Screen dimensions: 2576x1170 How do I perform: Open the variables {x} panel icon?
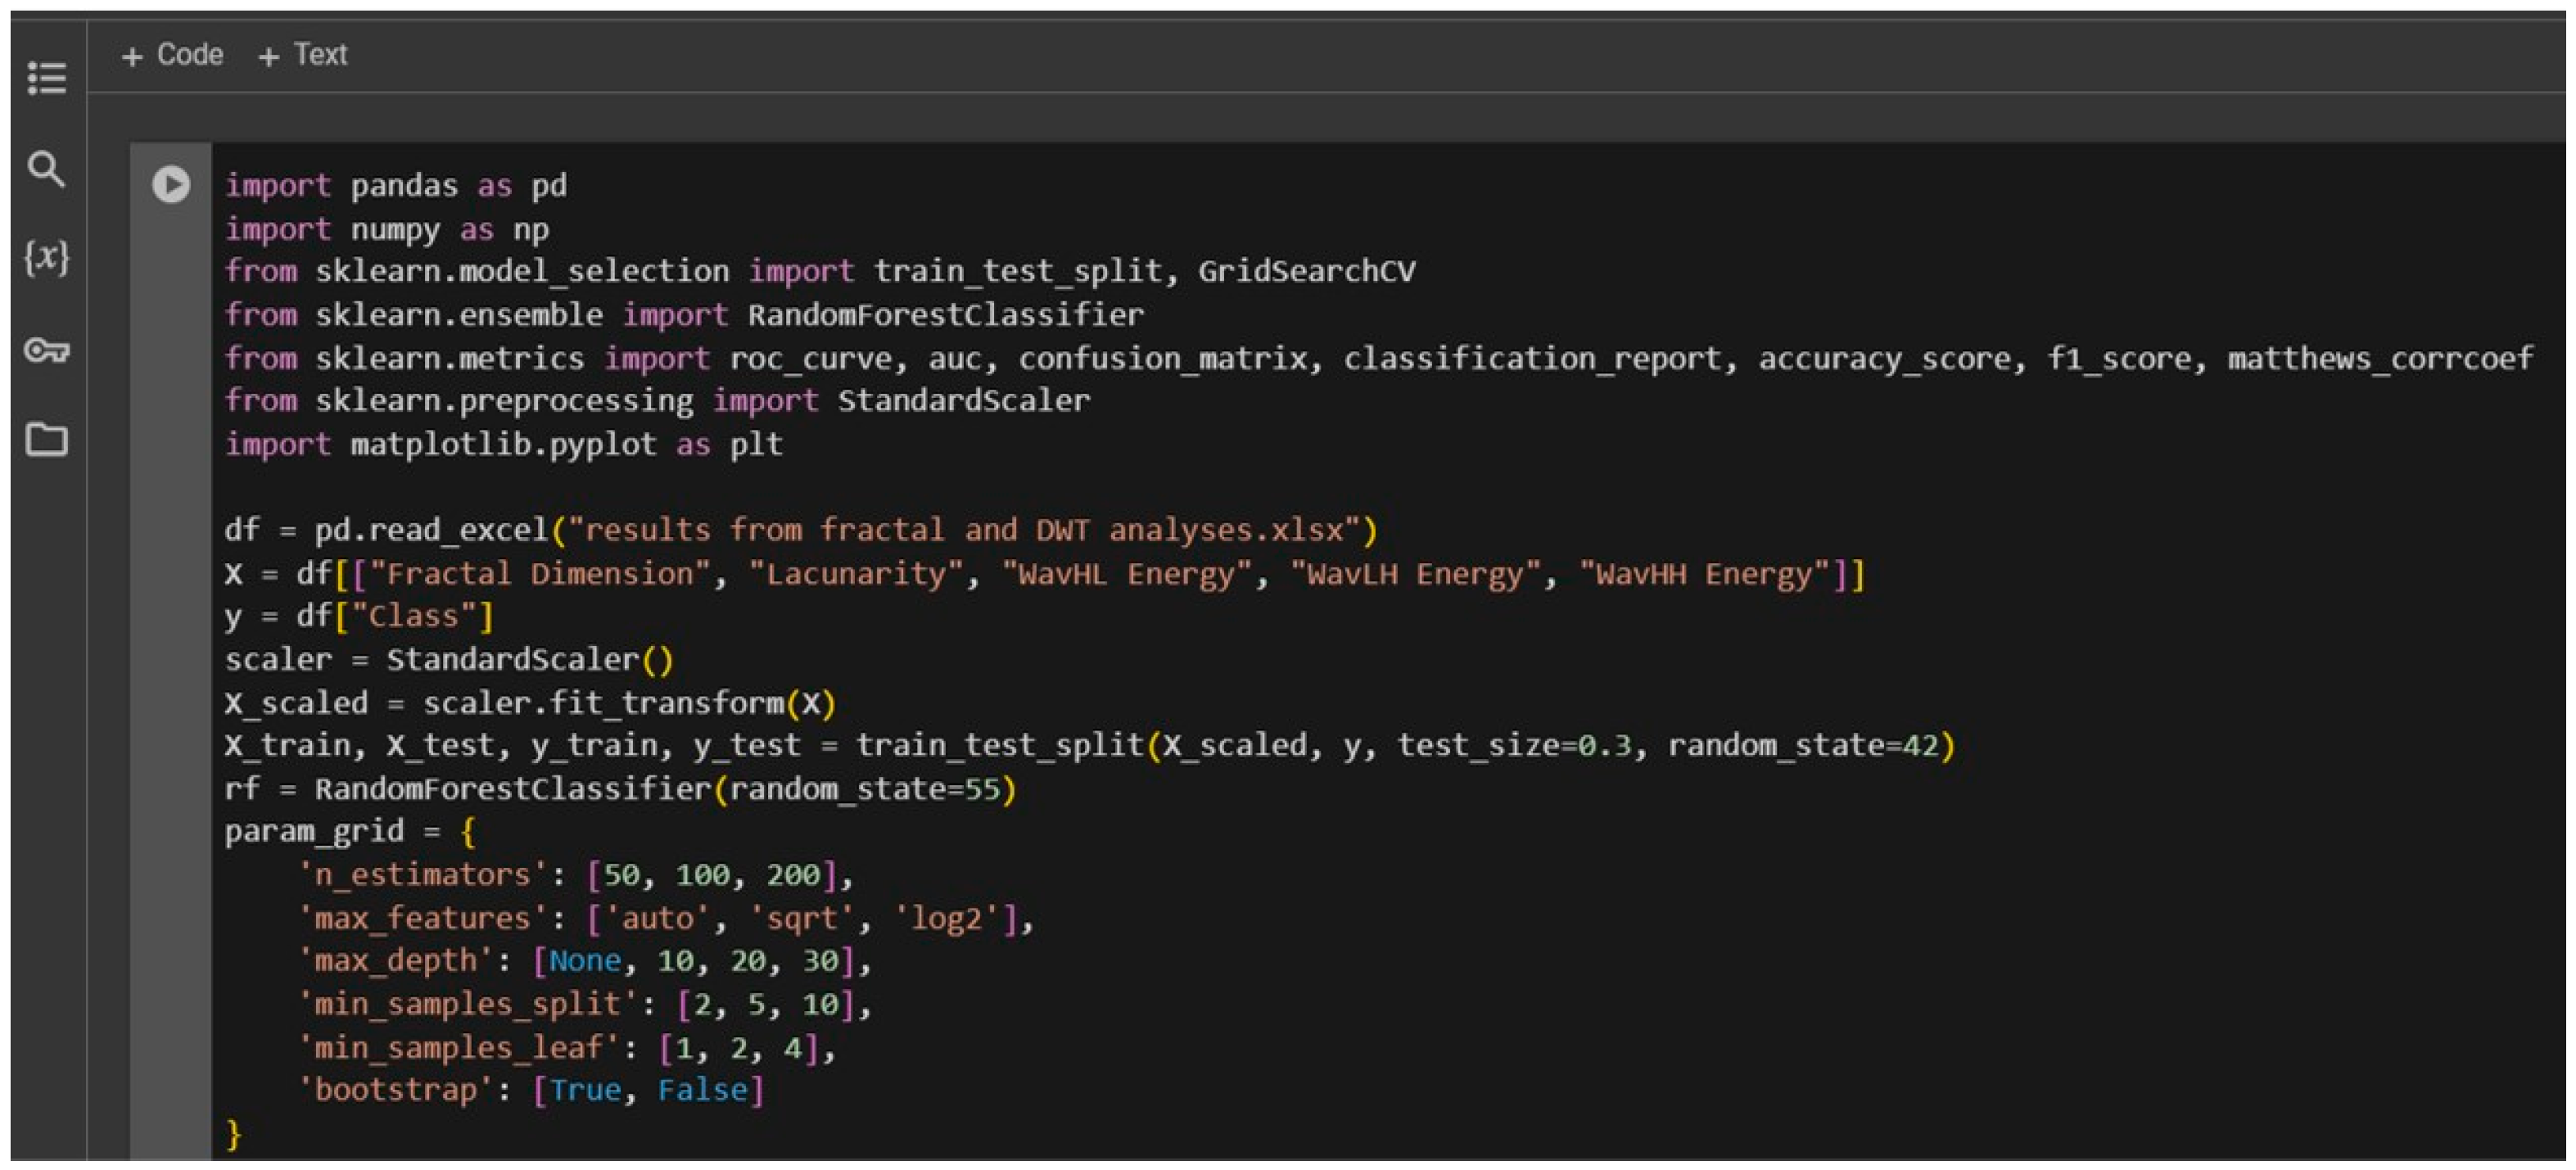46,258
